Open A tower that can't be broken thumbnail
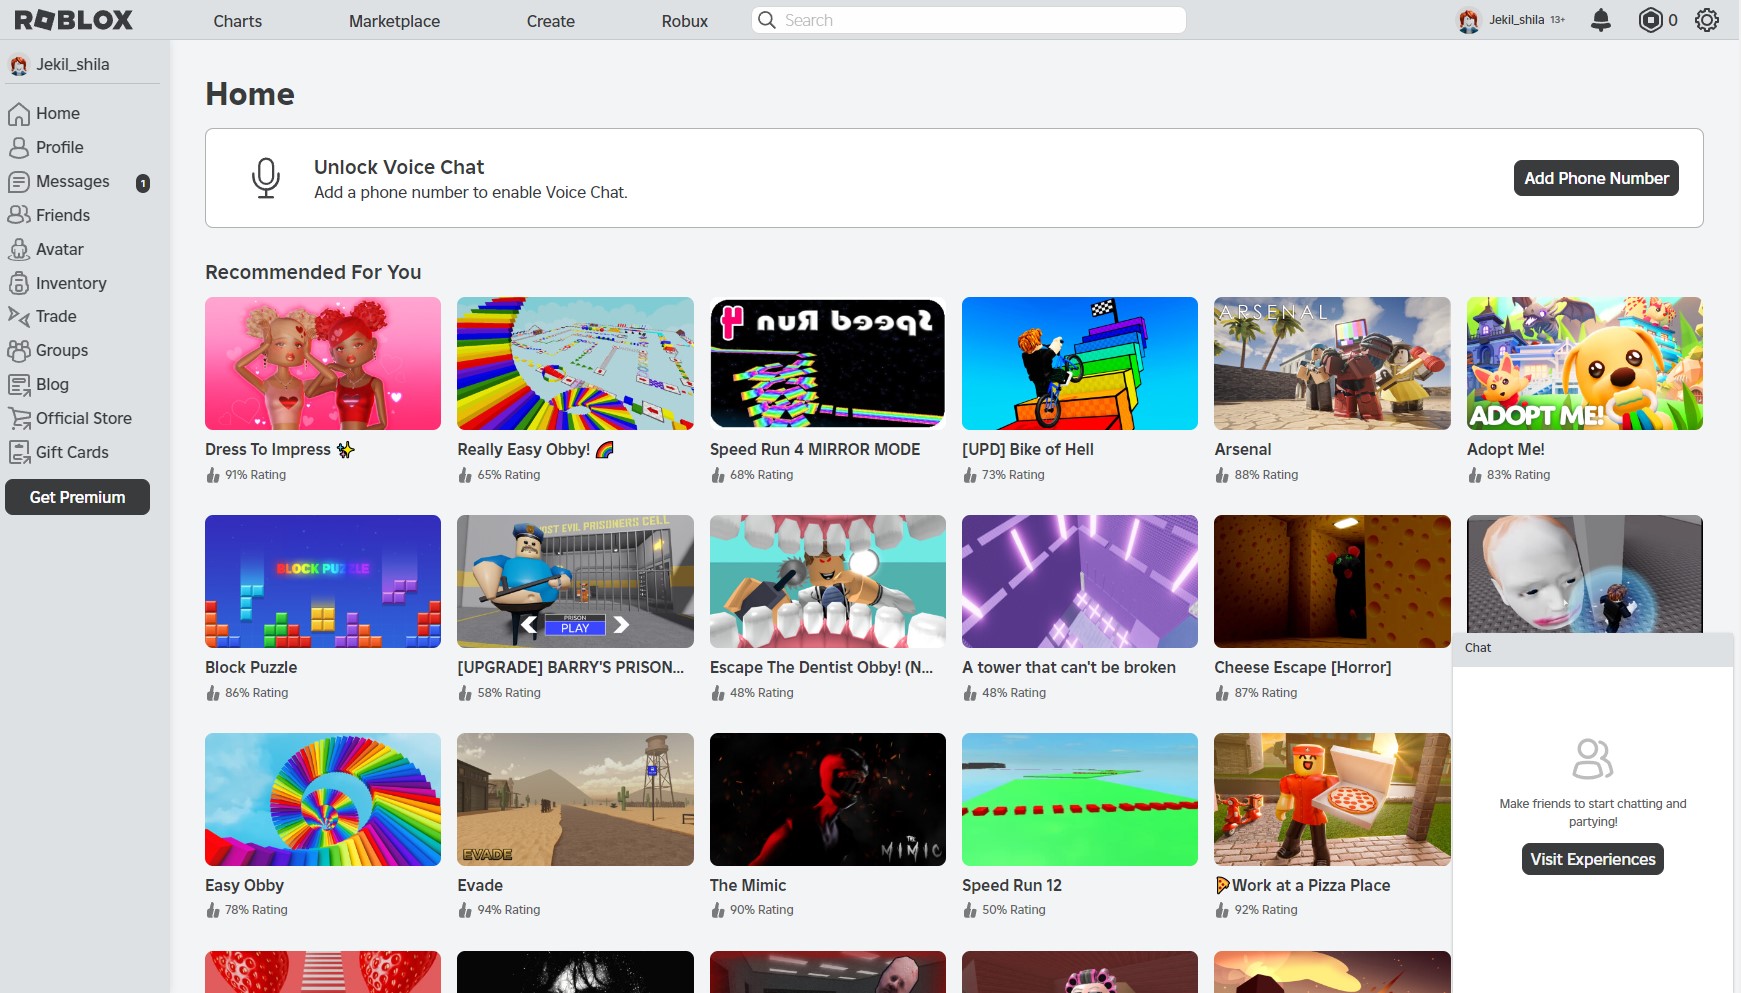The width and height of the screenshot is (1741, 993). (1080, 581)
